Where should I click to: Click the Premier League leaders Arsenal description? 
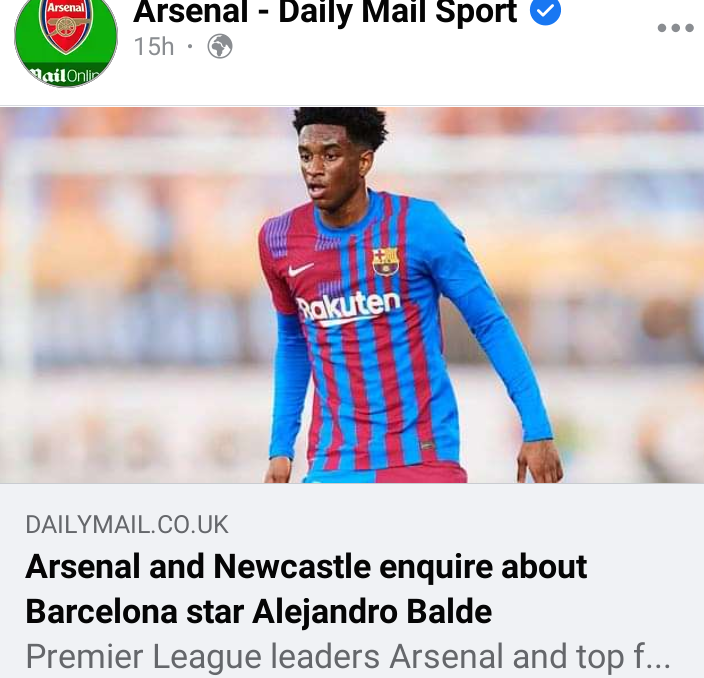pyautogui.click(x=348, y=656)
